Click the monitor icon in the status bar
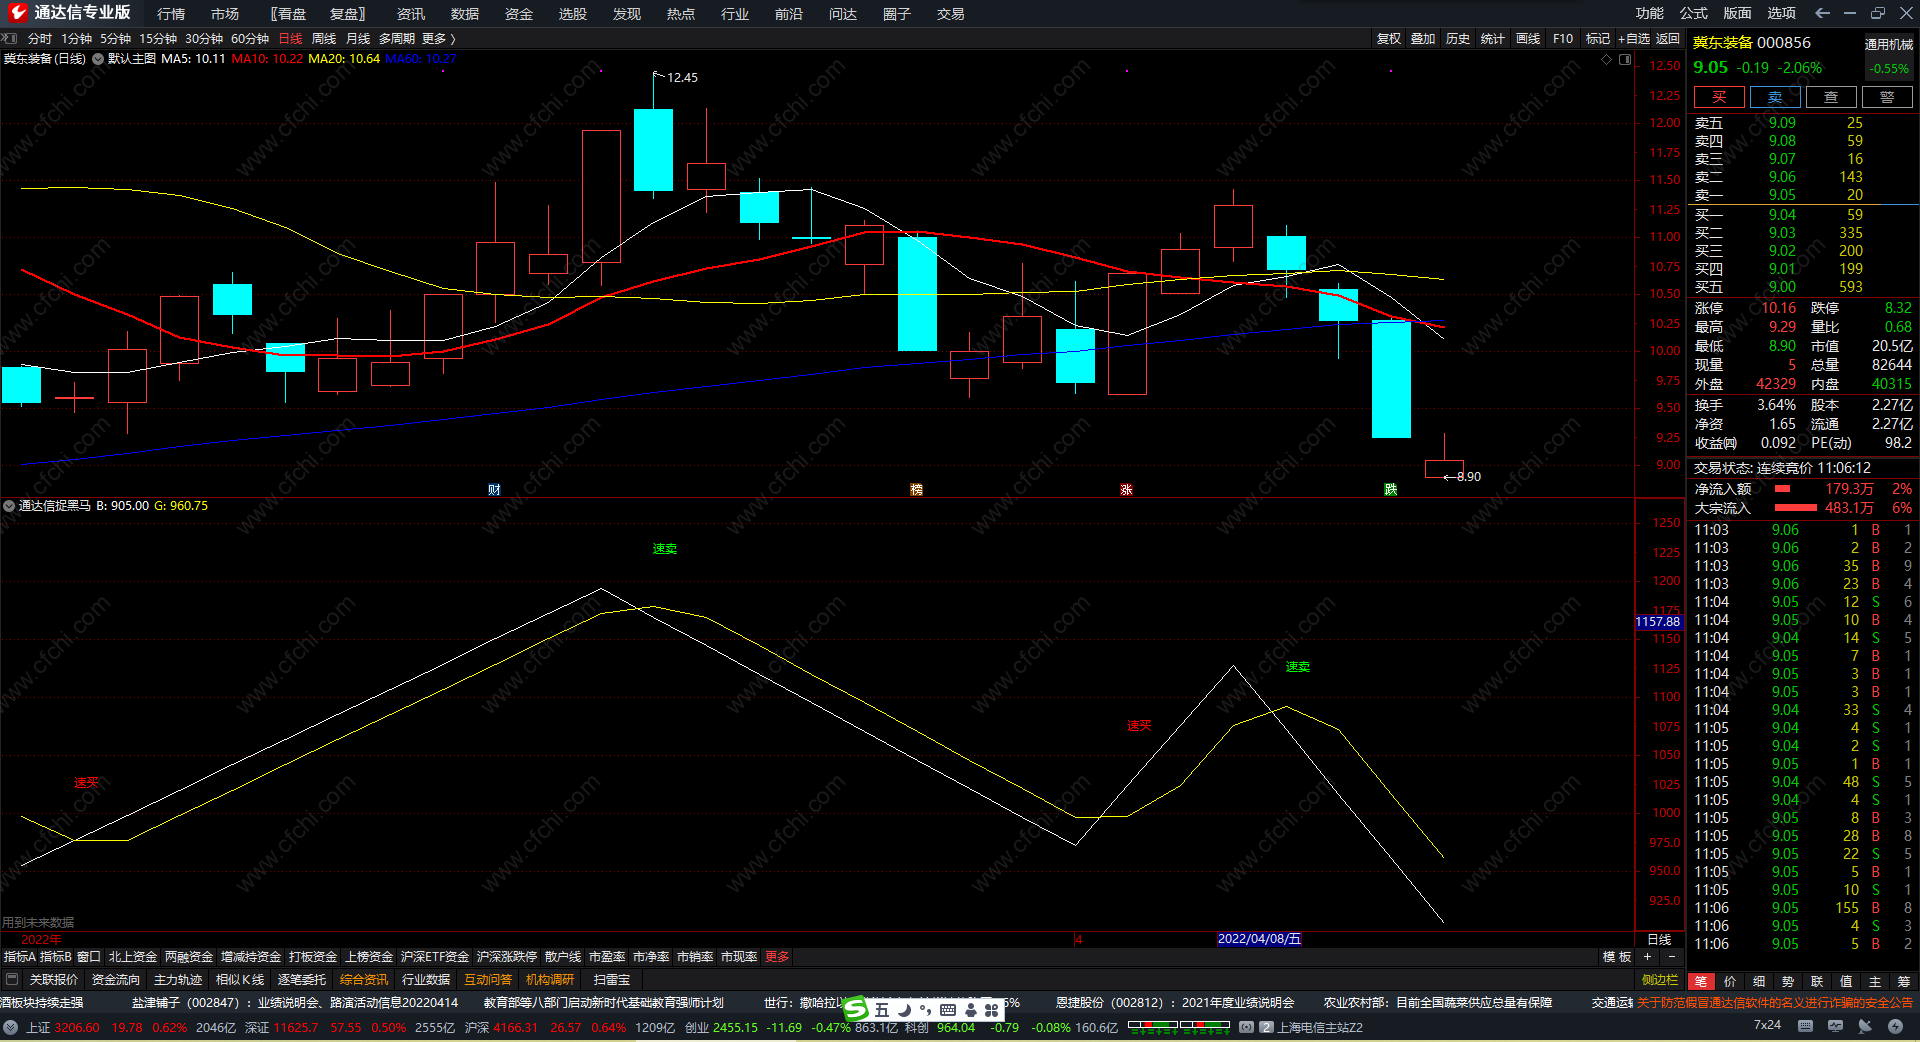The height and width of the screenshot is (1042, 1920). click(1835, 1026)
